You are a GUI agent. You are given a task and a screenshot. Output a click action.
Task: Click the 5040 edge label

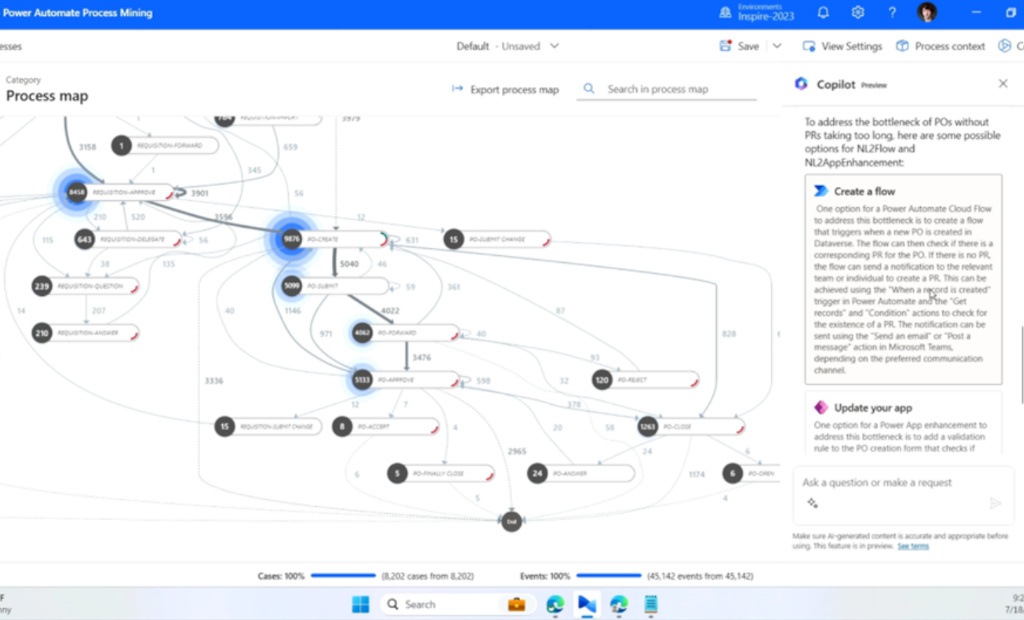[349, 264]
